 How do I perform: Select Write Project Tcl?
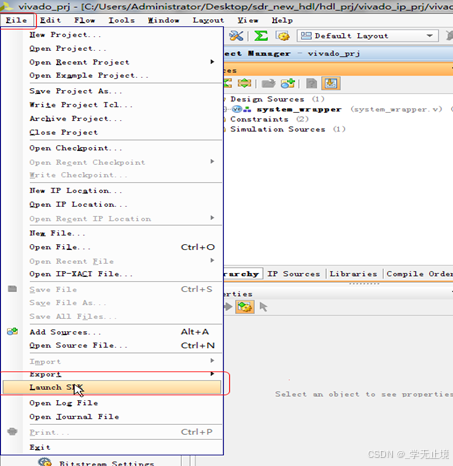point(112,105)
